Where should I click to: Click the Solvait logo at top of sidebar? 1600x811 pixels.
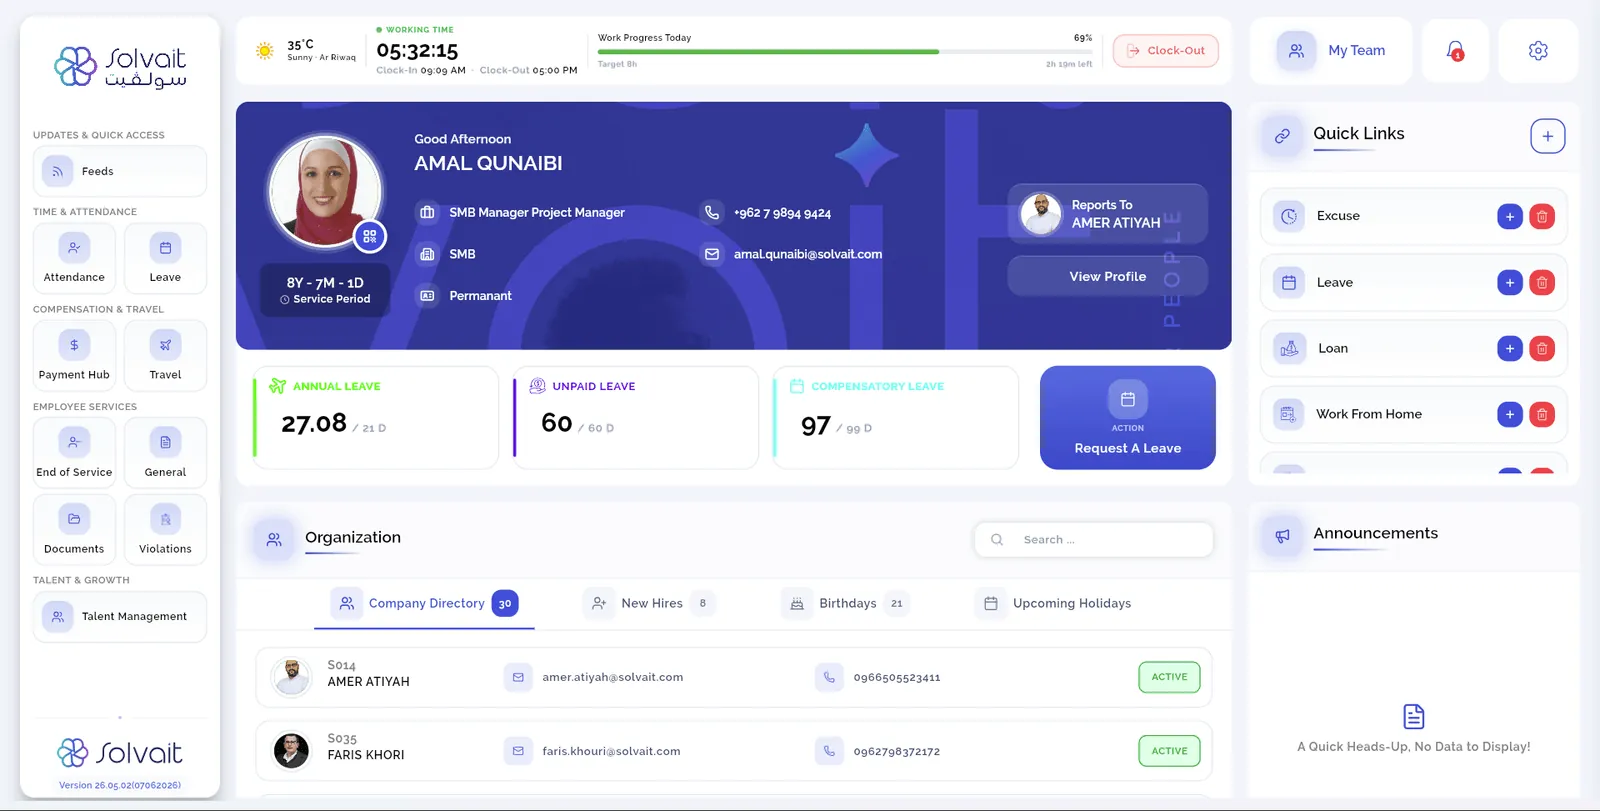pos(120,67)
